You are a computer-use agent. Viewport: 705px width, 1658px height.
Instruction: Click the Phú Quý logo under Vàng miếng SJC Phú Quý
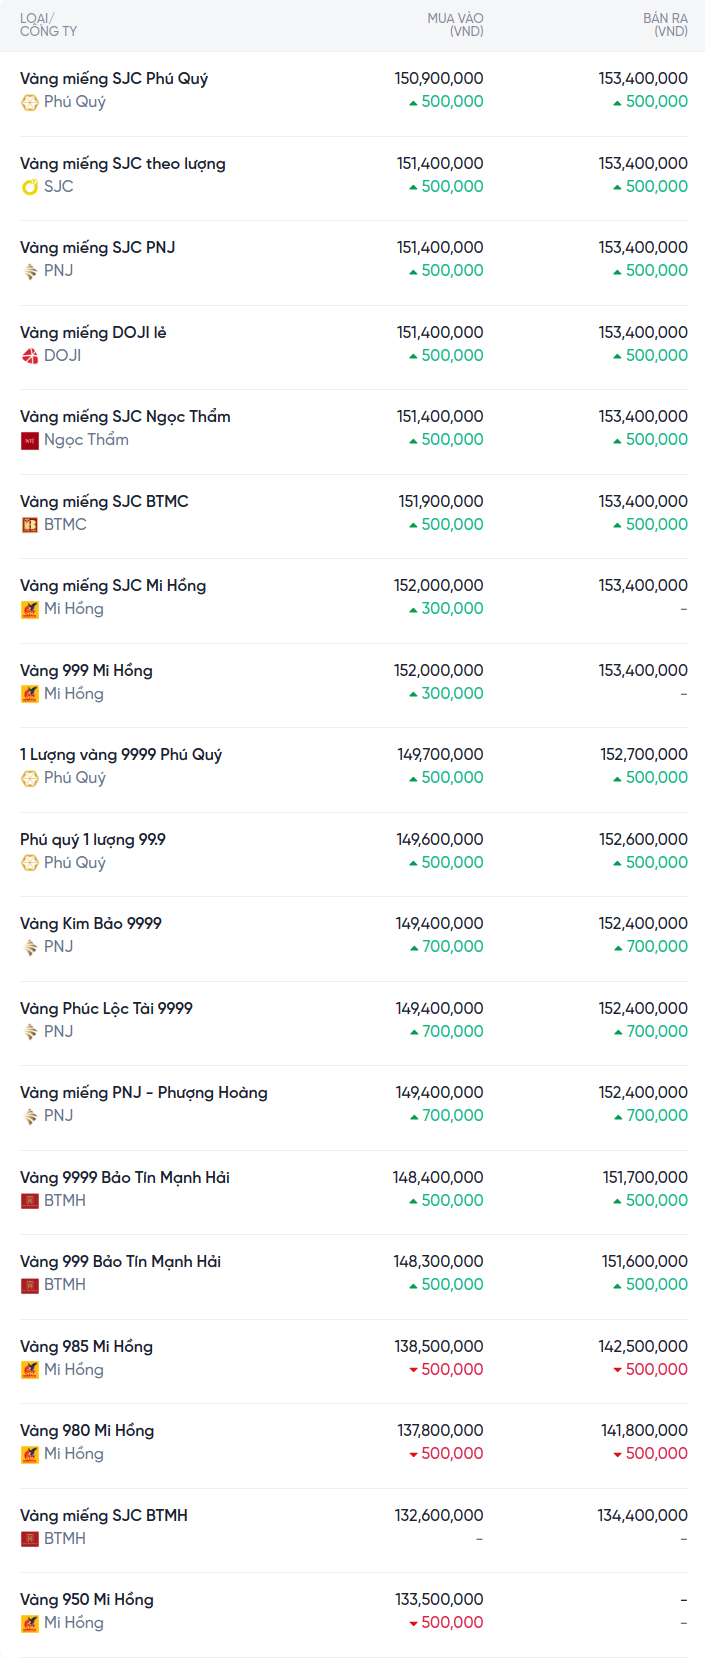(x=30, y=102)
